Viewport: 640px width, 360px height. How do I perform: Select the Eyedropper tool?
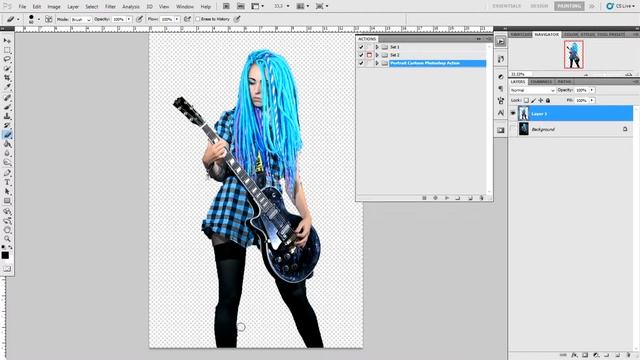[7, 87]
